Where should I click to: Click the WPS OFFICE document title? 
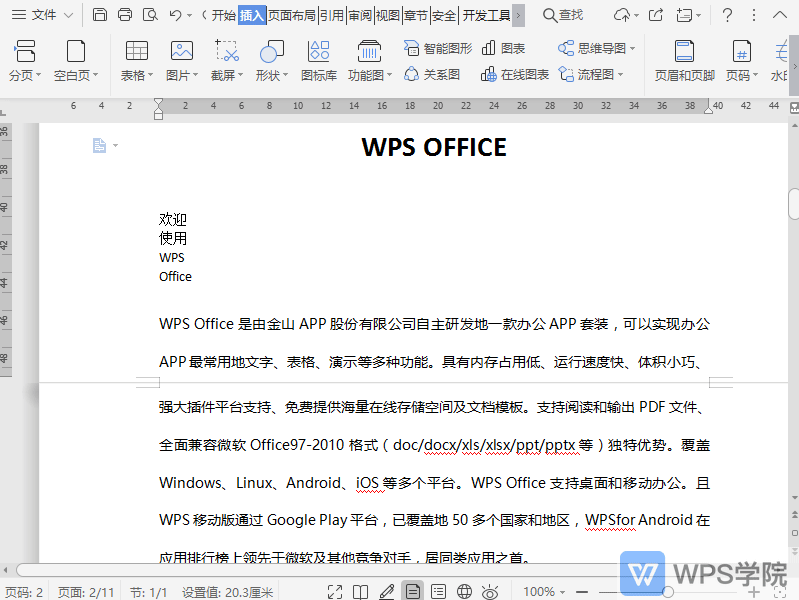pyautogui.click(x=434, y=147)
